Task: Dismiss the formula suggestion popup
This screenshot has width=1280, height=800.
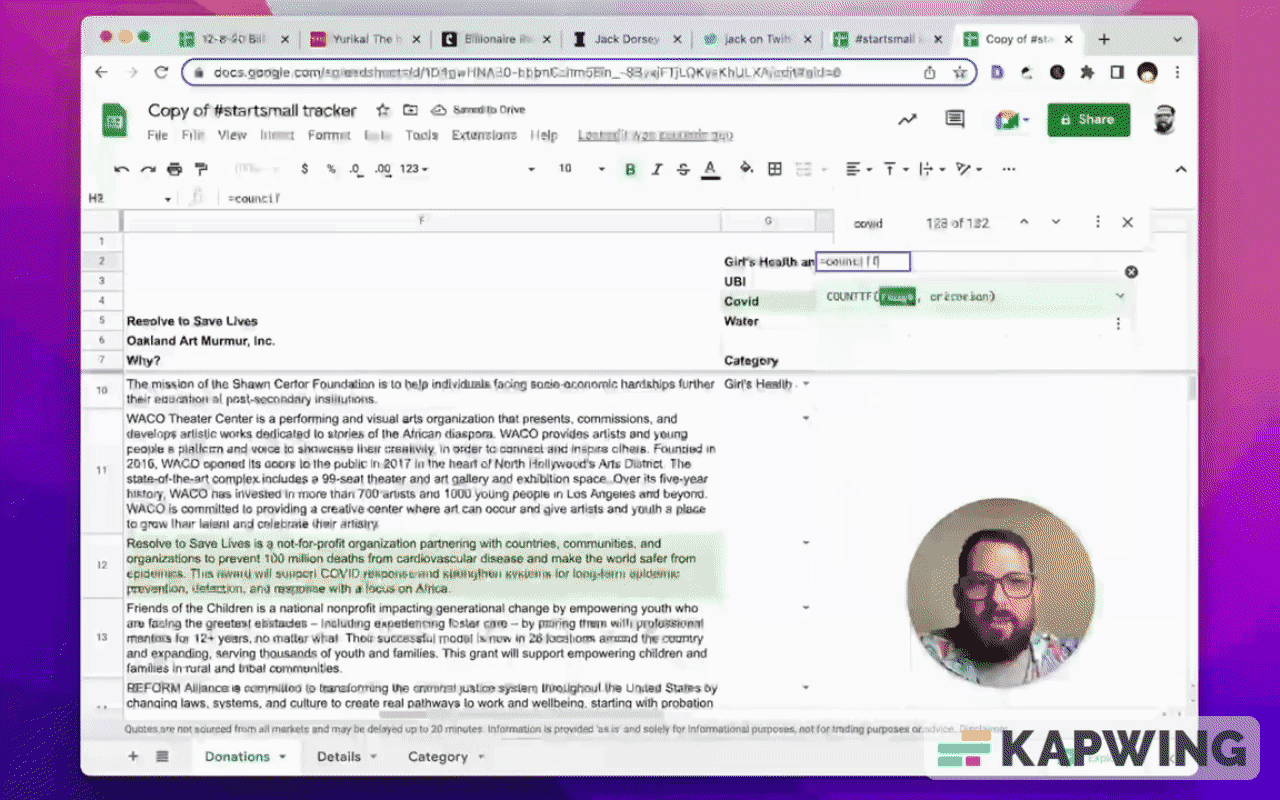Action: click(1131, 272)
